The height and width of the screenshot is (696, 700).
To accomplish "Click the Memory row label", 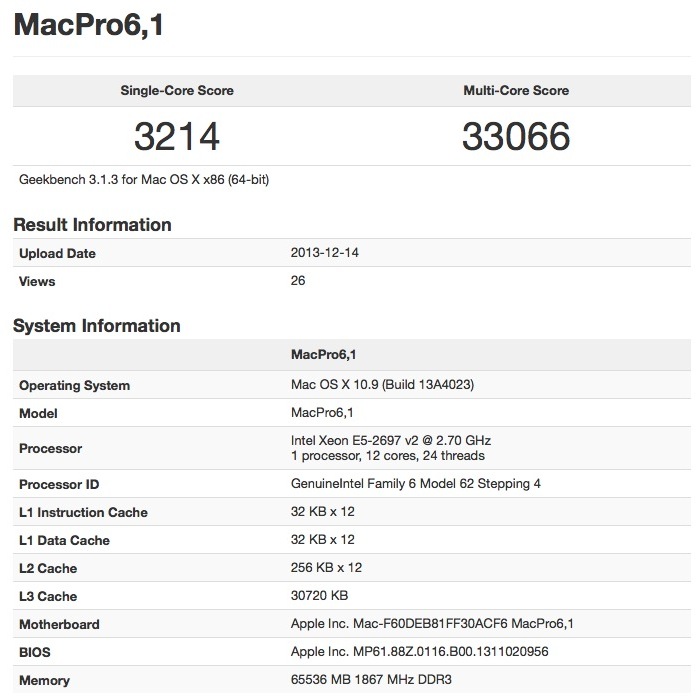I will pyautogui.click(x=44, y=681).
